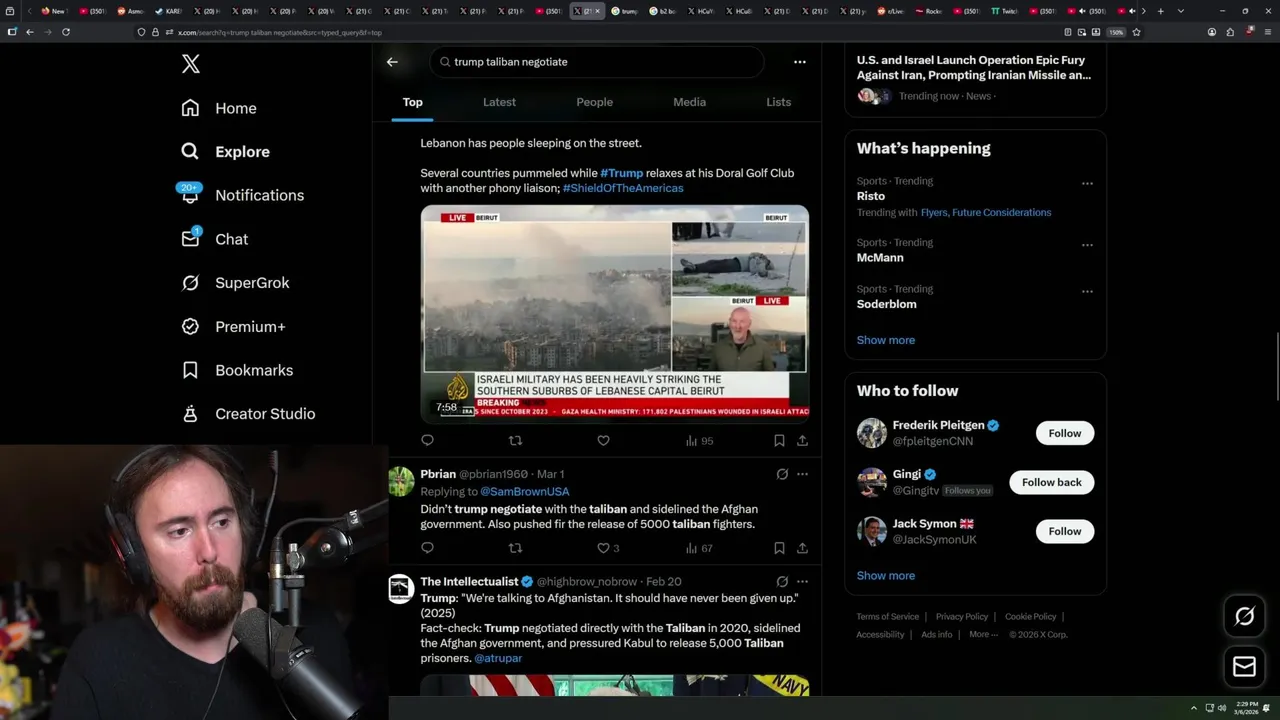
Task: Click back arrow beside search box
Action: pos(392,62)
